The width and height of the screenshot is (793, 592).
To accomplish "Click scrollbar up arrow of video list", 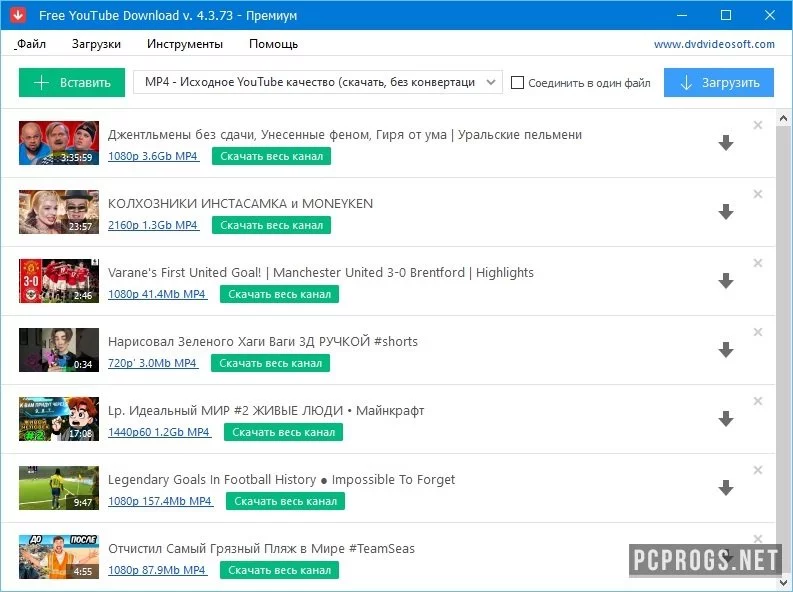I will (784, 119).
